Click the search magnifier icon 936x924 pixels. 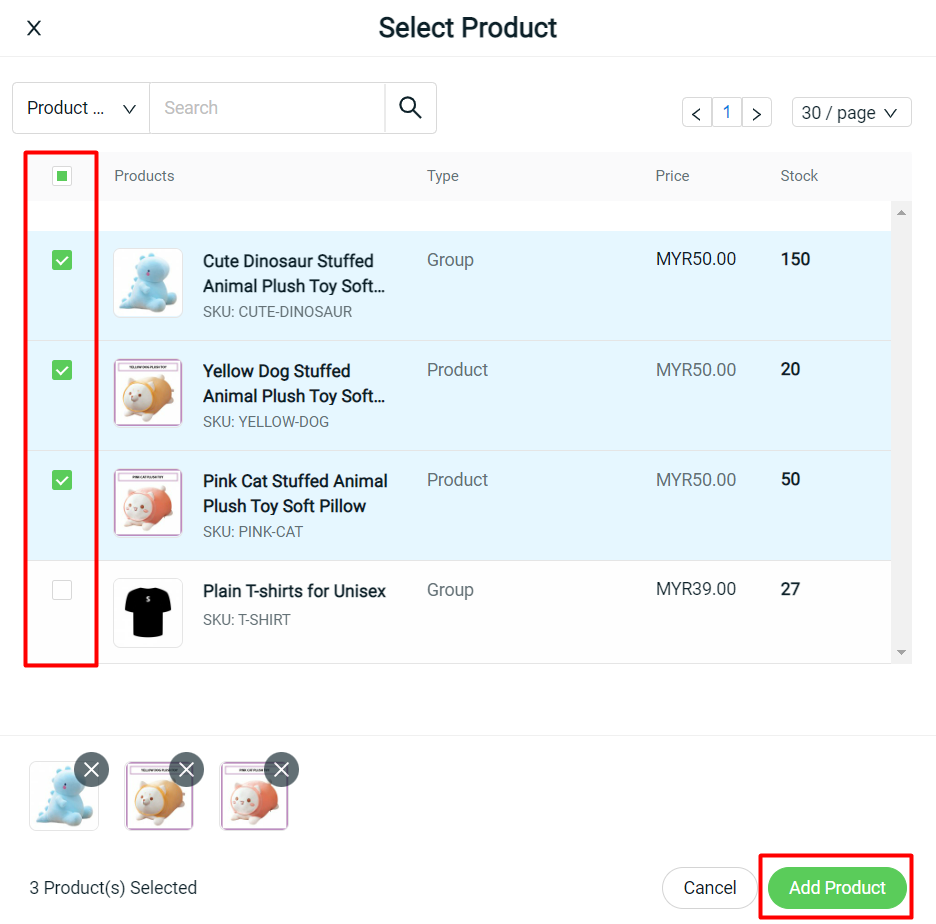pos(410,107)
